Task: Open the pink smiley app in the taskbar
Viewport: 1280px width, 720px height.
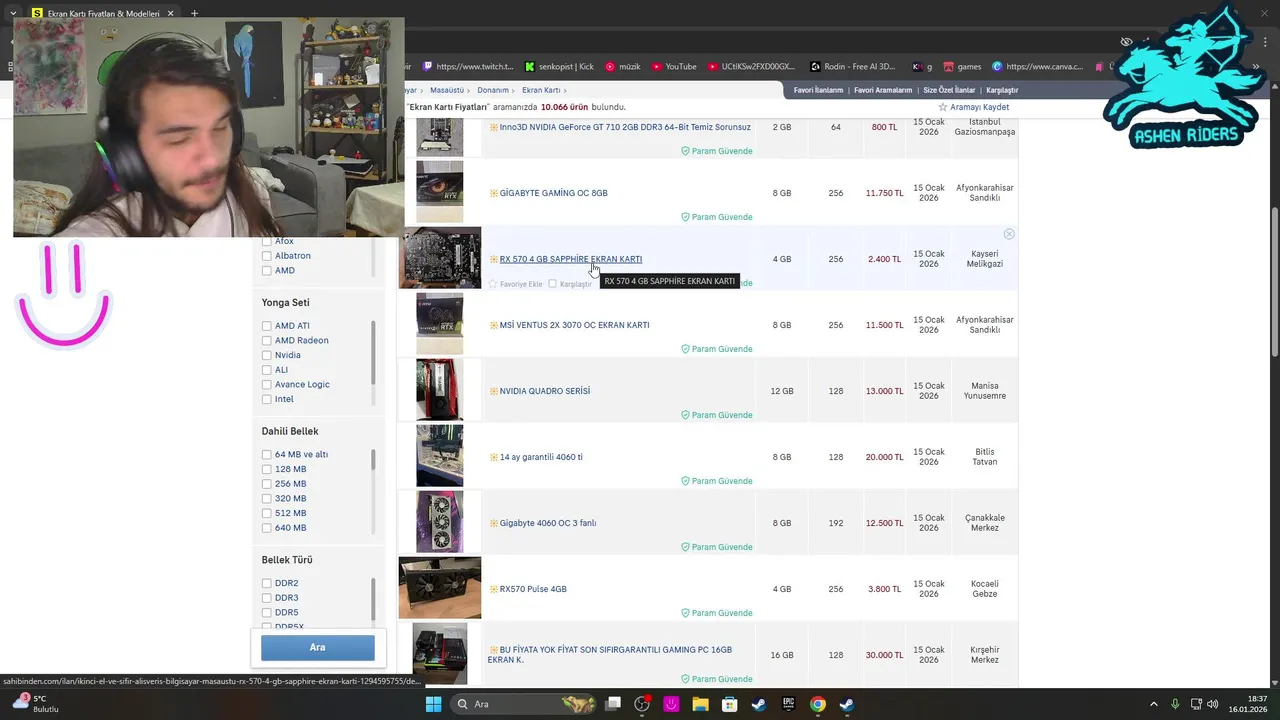Action: 671,704
